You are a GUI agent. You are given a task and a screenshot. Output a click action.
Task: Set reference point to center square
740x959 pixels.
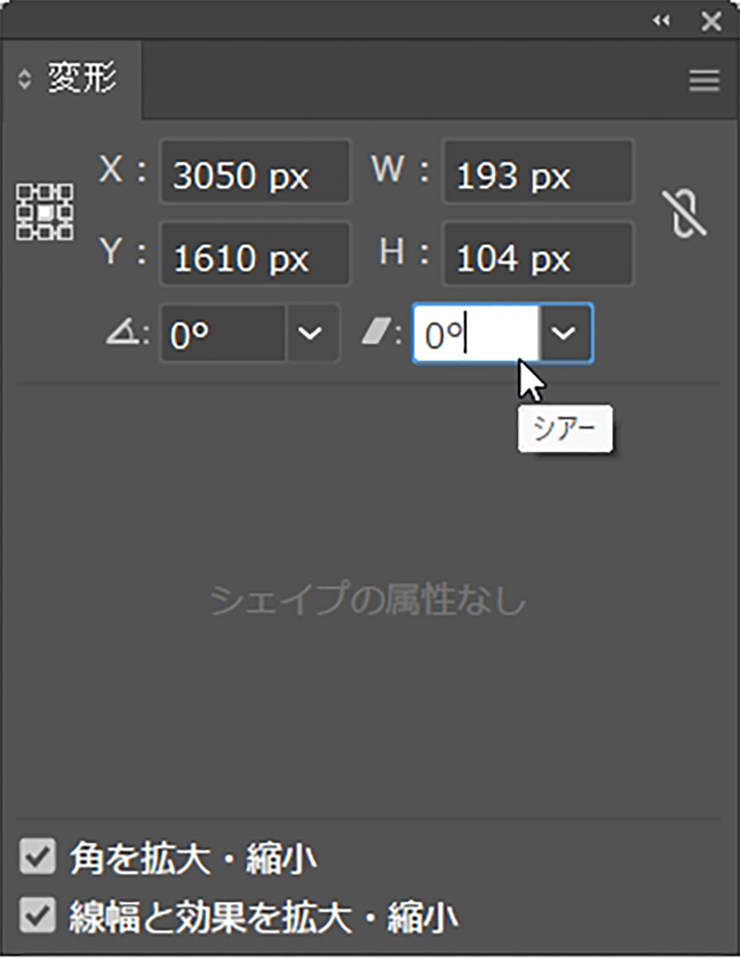click(45, 212)
